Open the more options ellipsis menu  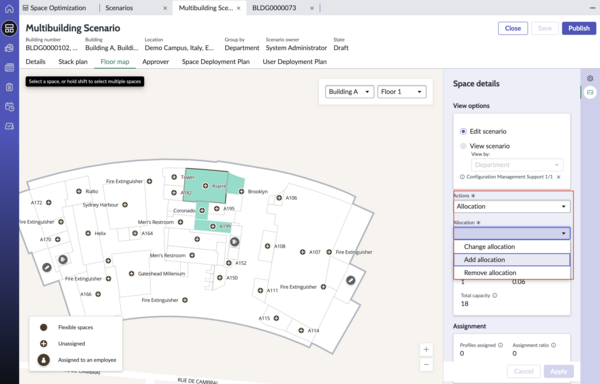(x=592, y=8)
